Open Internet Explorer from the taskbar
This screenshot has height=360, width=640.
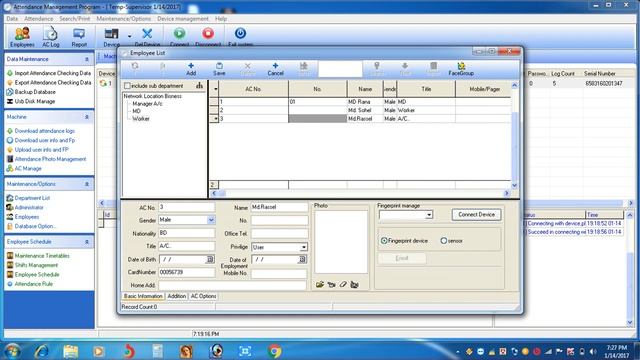point(41,351)
